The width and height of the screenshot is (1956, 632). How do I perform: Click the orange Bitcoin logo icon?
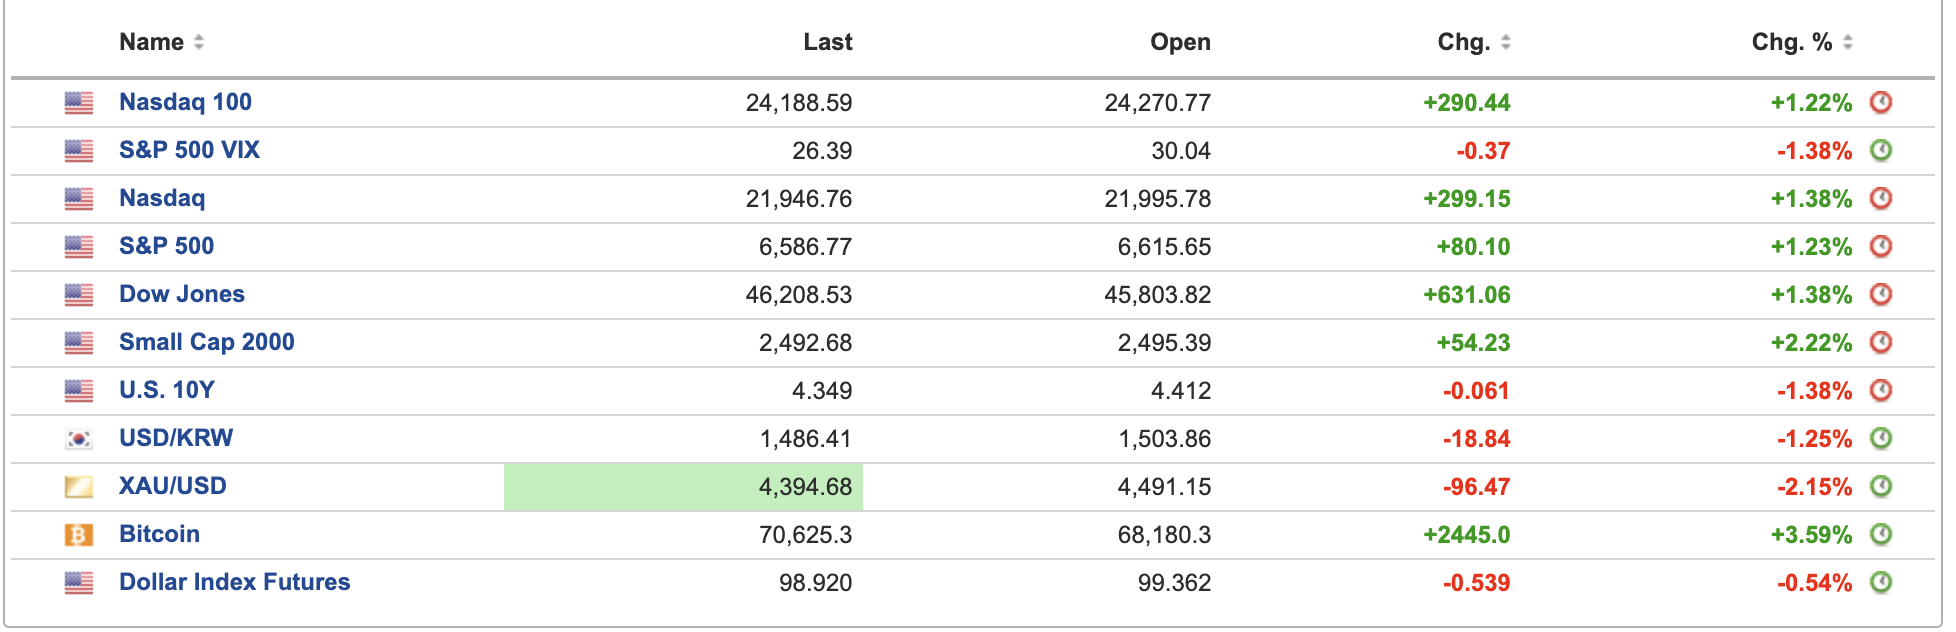pos(79,534)
